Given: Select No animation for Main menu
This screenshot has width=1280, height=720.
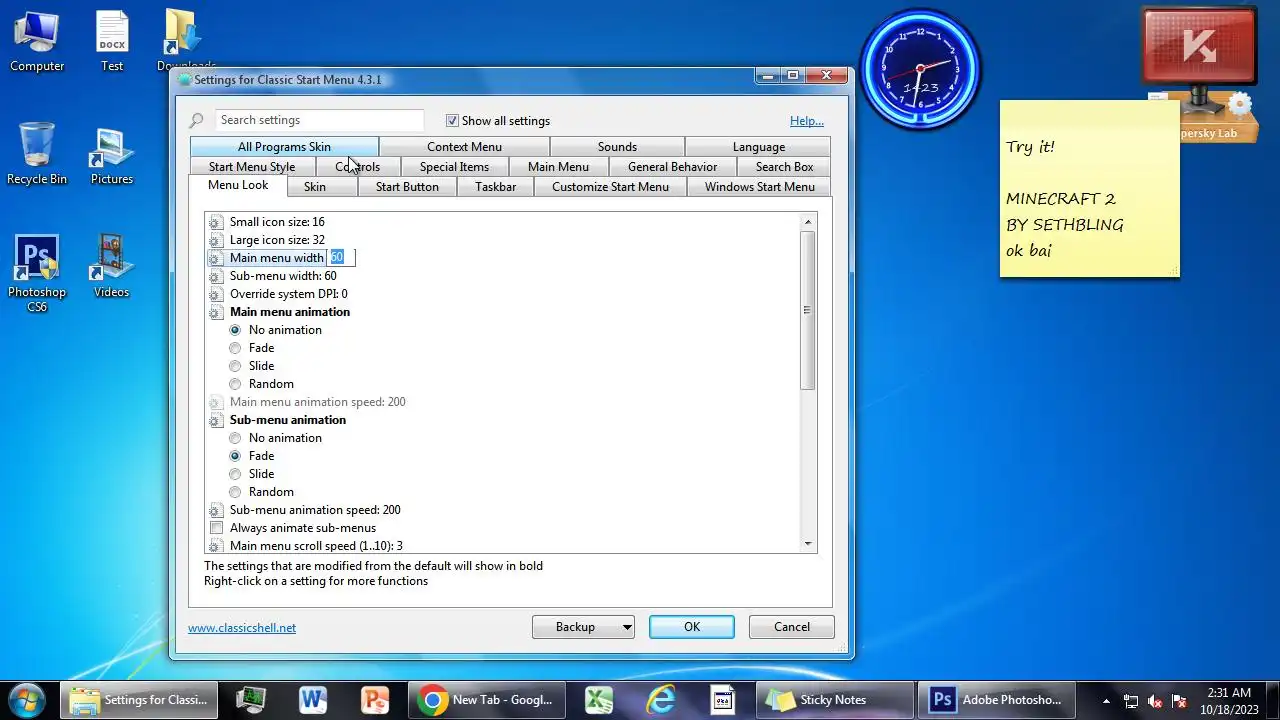Looking at the screenshot, I should tap(236, 330).
